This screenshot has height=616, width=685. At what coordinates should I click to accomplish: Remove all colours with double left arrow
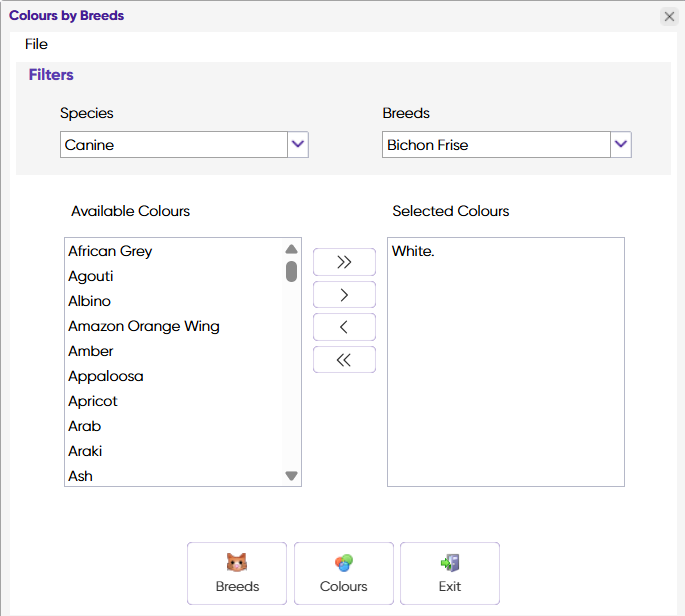coord(344,360)
